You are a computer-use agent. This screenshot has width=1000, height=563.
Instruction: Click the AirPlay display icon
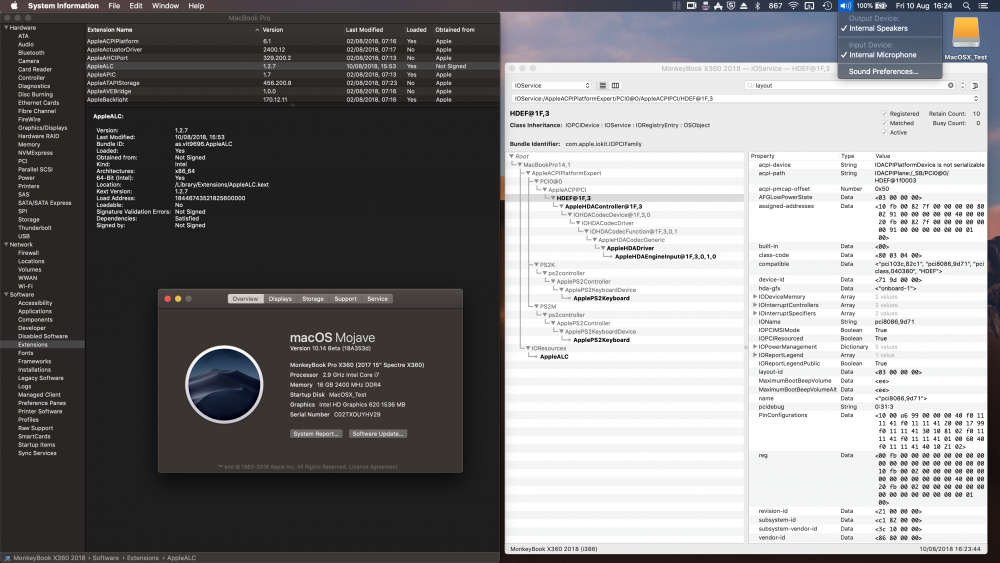(809, 6)
